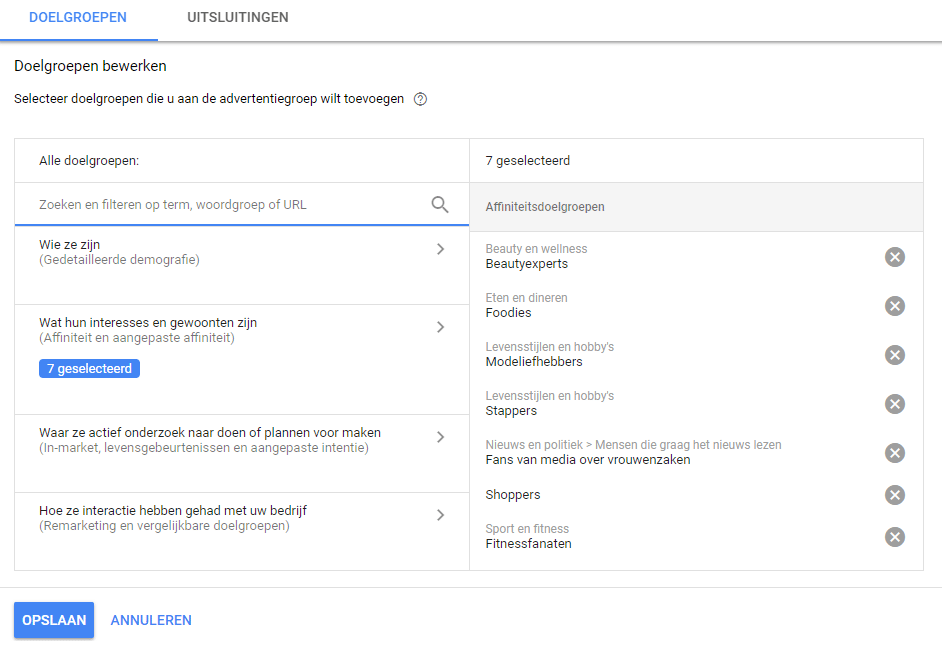Switch to the UITSLUITINGEN tab
942x647 pixels.
[x=237, y=18]
